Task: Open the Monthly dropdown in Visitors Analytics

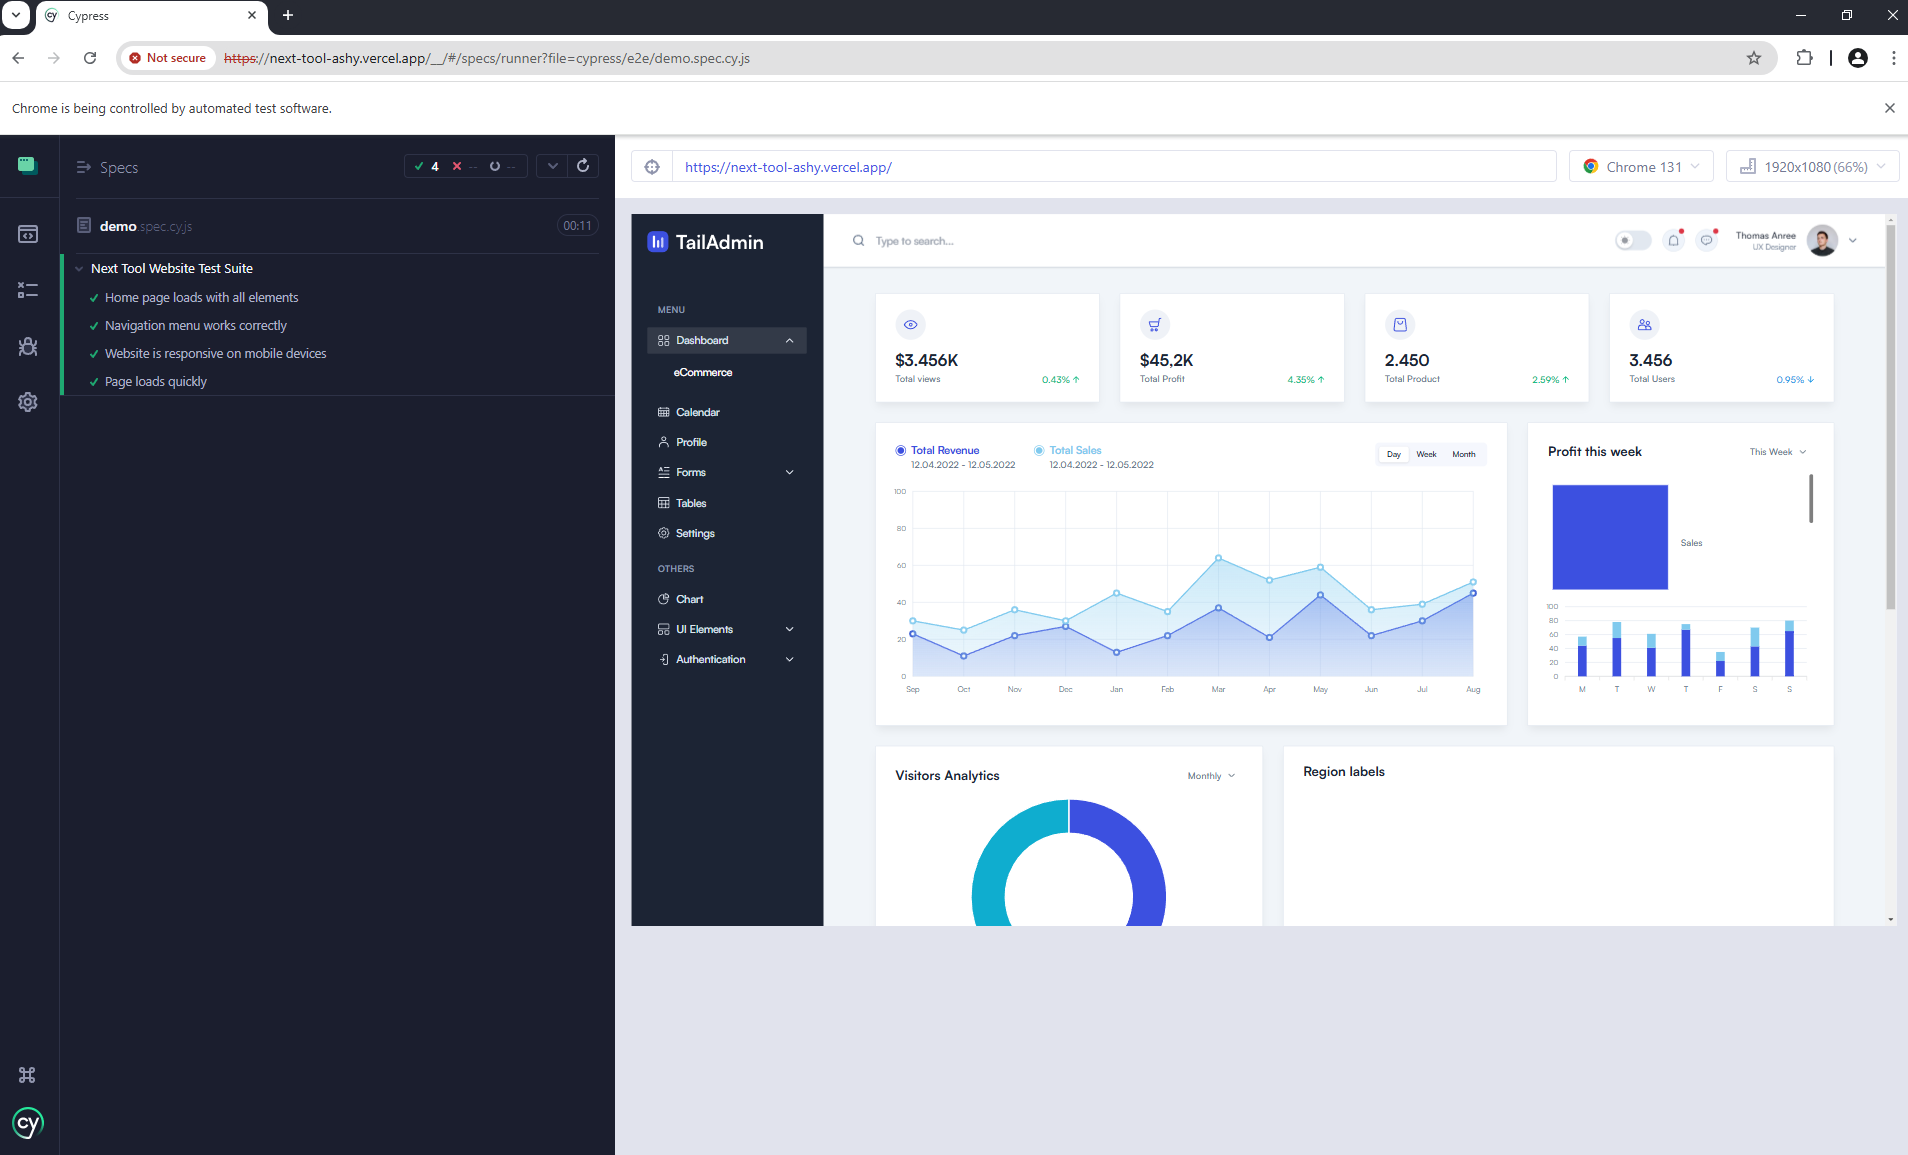Action: (x=1211, y=776)
